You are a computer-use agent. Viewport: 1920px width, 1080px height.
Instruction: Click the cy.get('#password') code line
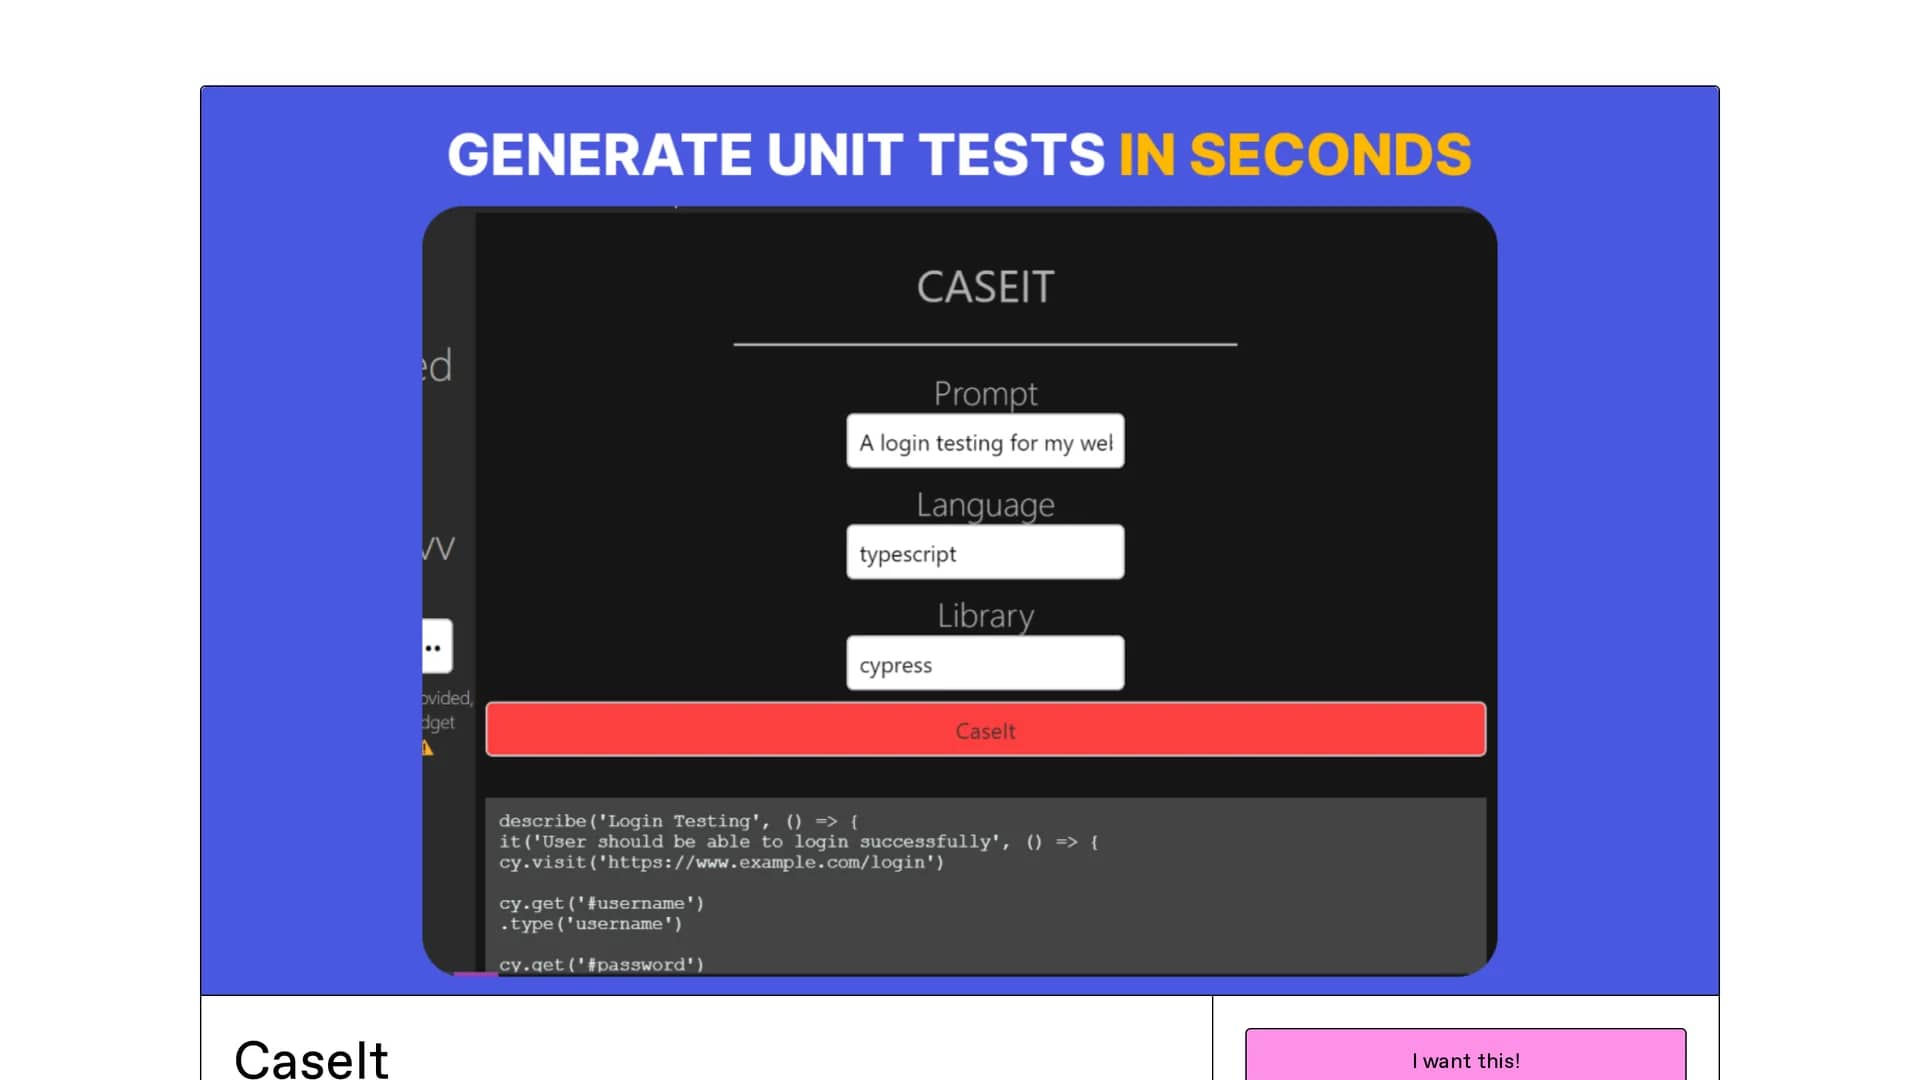click(601, 965)
